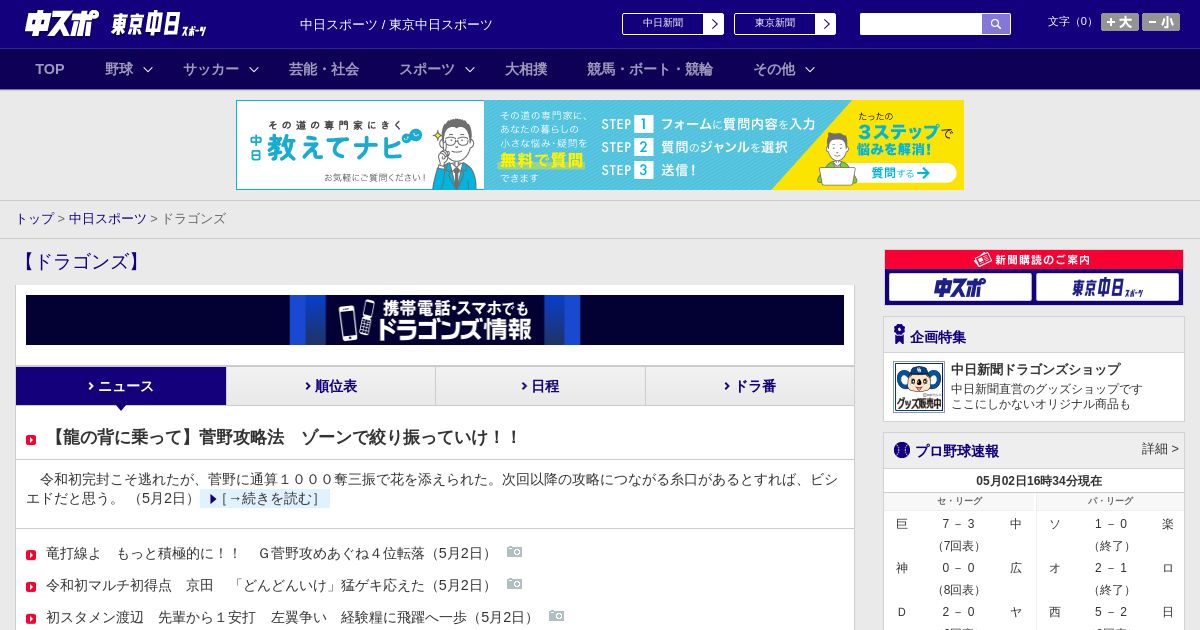Viewport: 1200px width, 630px height.
Task: Click 新聞購読のご案内 header
Action: pos(1034,260)
